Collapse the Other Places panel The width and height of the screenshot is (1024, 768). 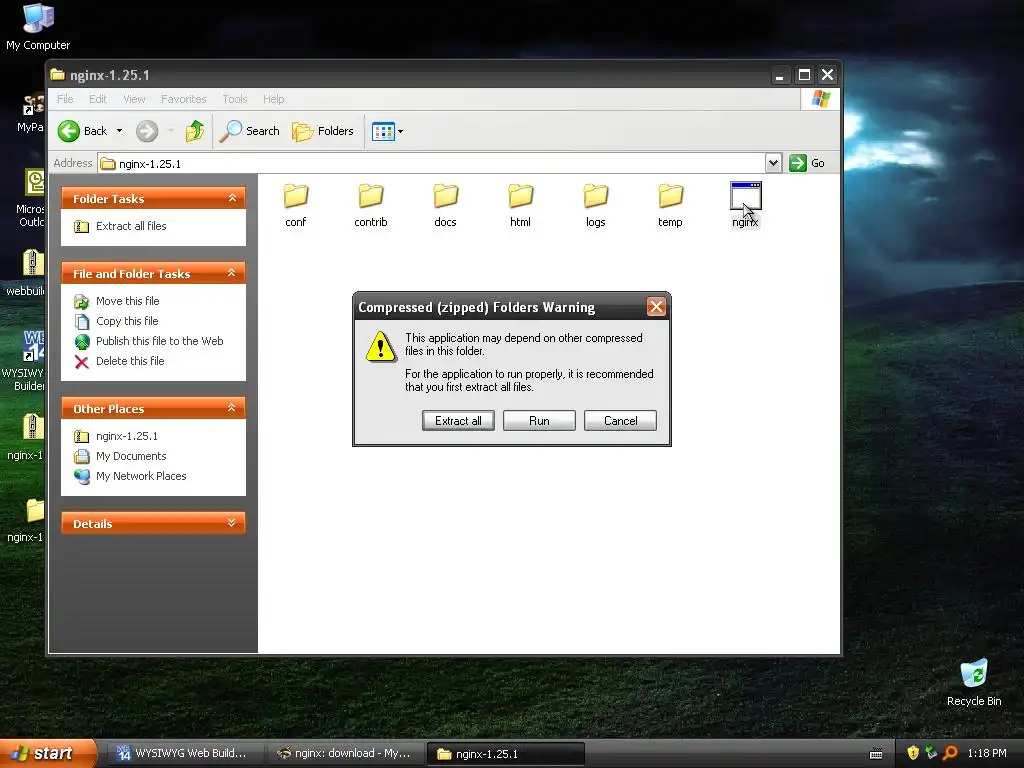(231, 408)
